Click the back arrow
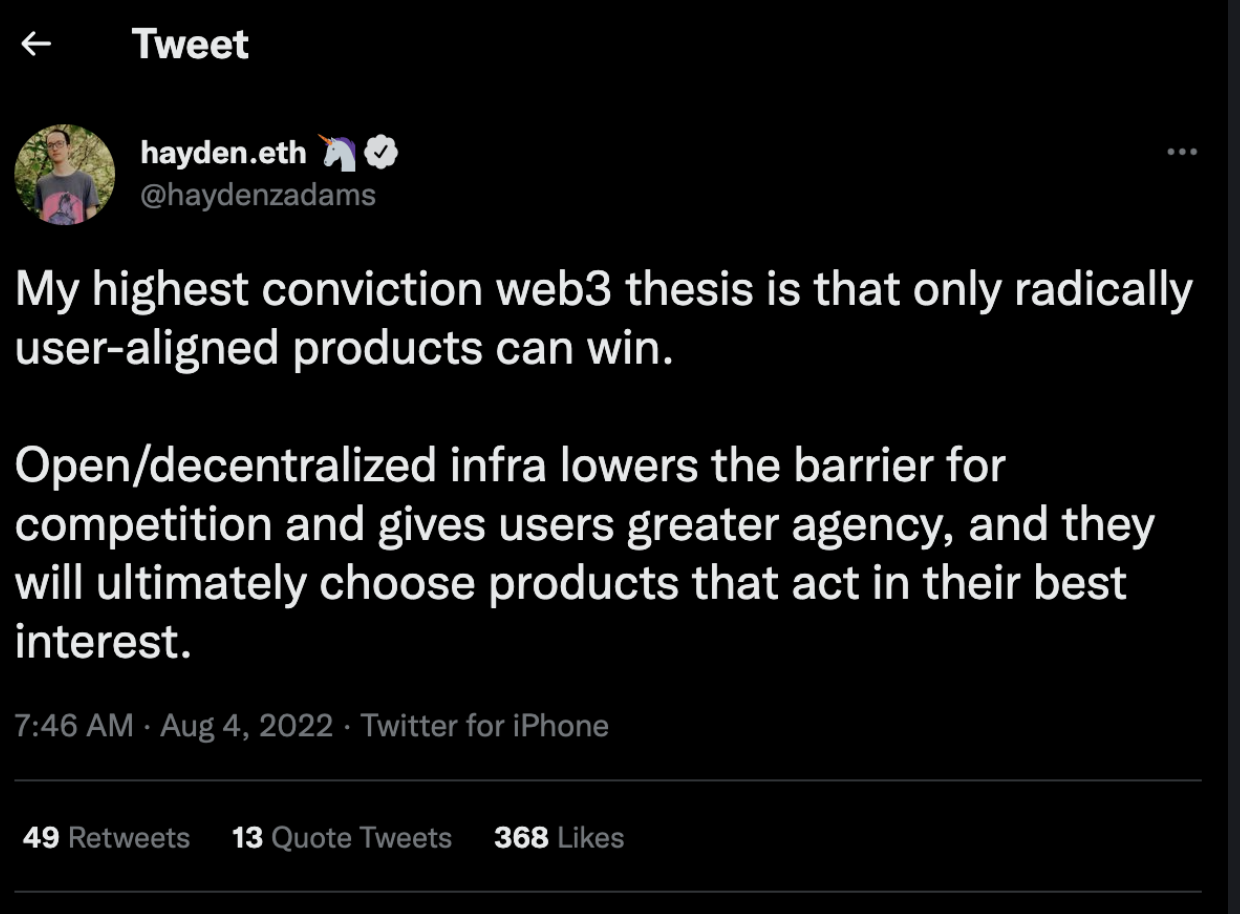 tap(36, 43)
